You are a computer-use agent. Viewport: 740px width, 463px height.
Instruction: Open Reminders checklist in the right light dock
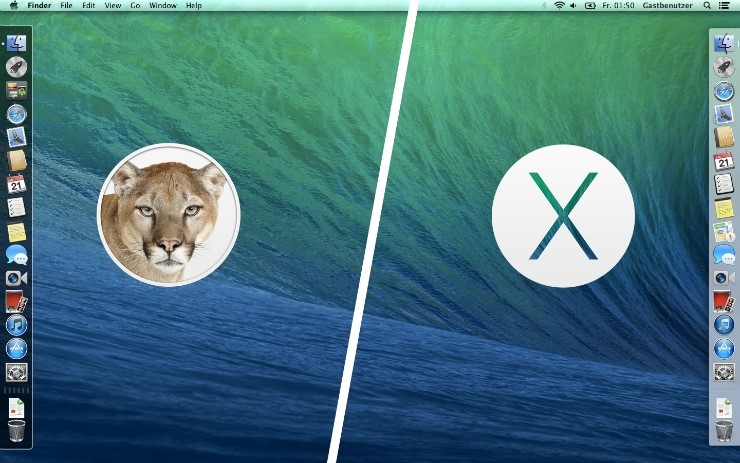point(724,184)
